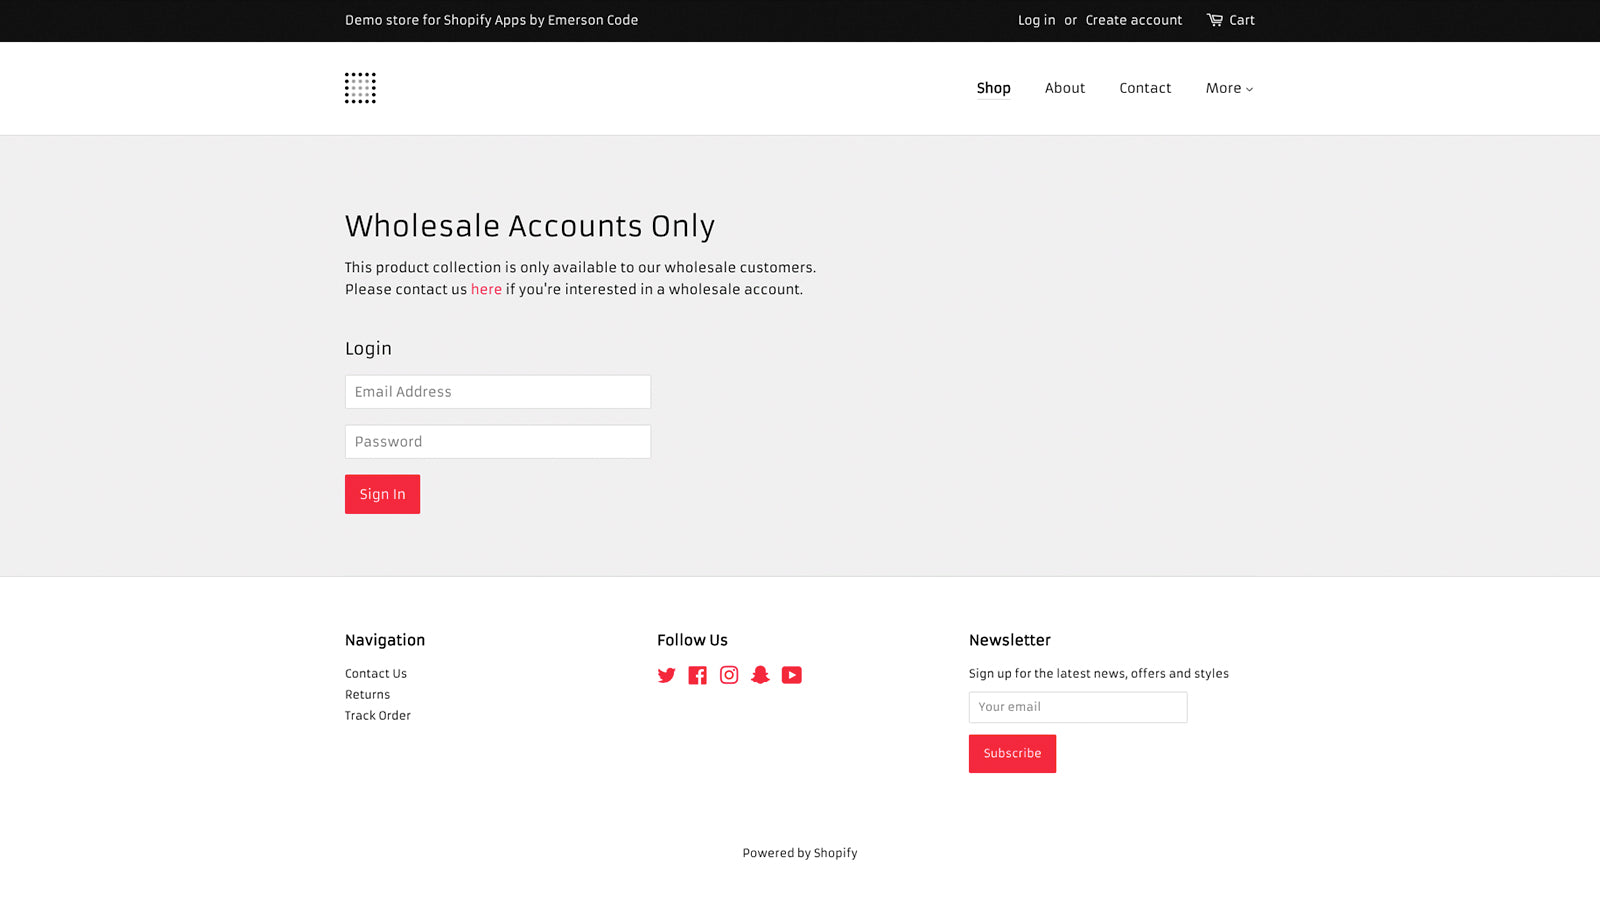The height and width of the screenshot is (900, 1600).
Task: Open the Track Order page
Action: point(377,715)
